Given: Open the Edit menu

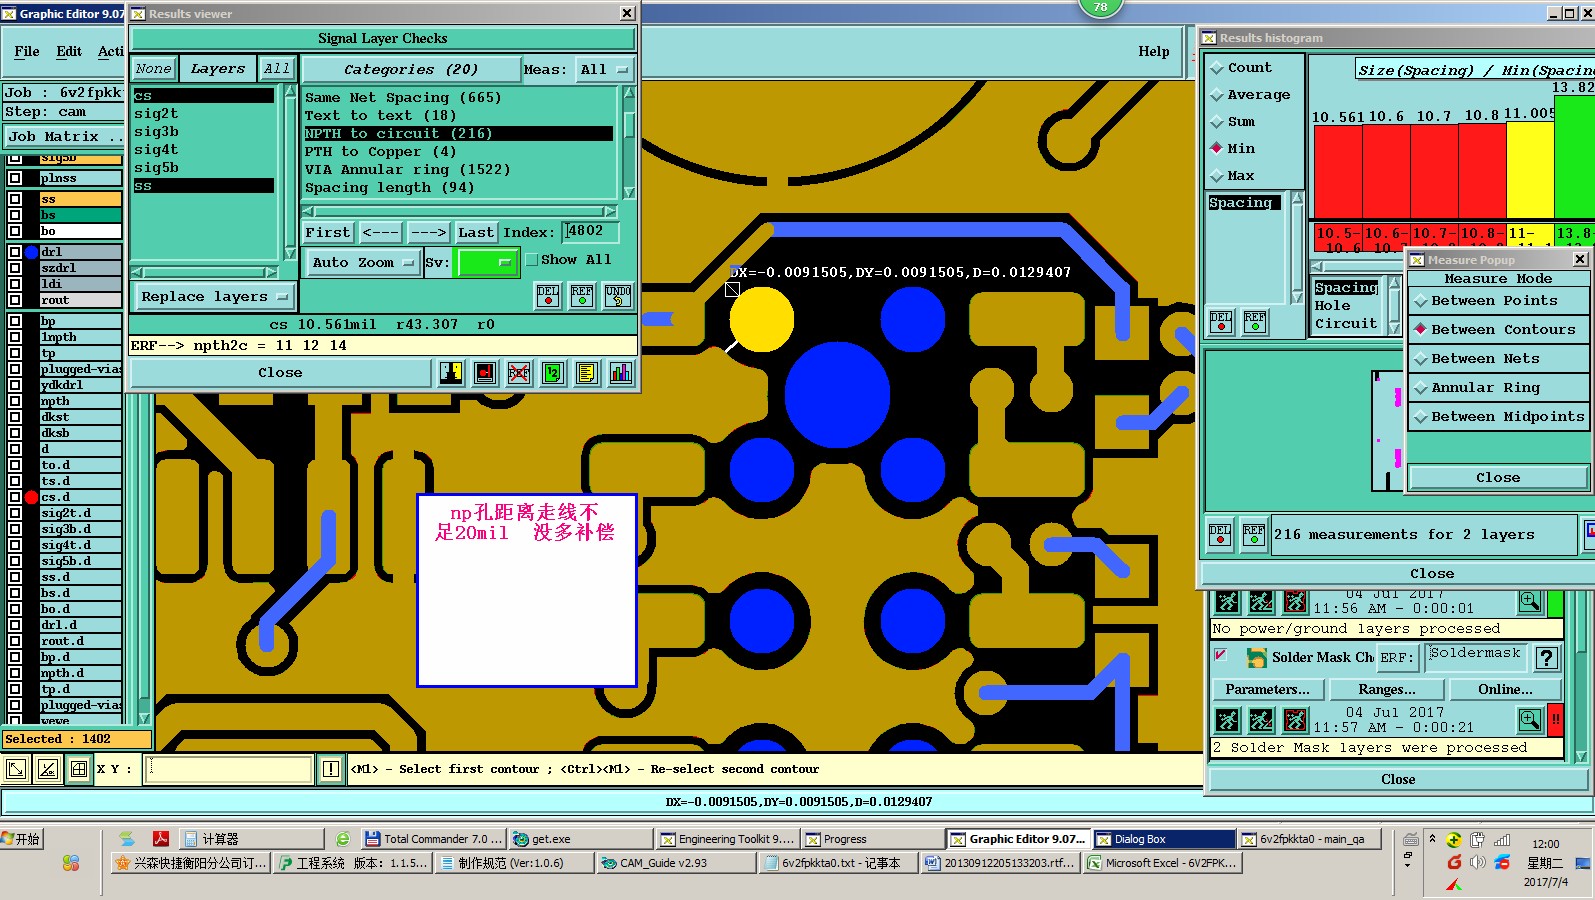Looking at the screenshot, I should pyautogui.click(x=69, y=51).
